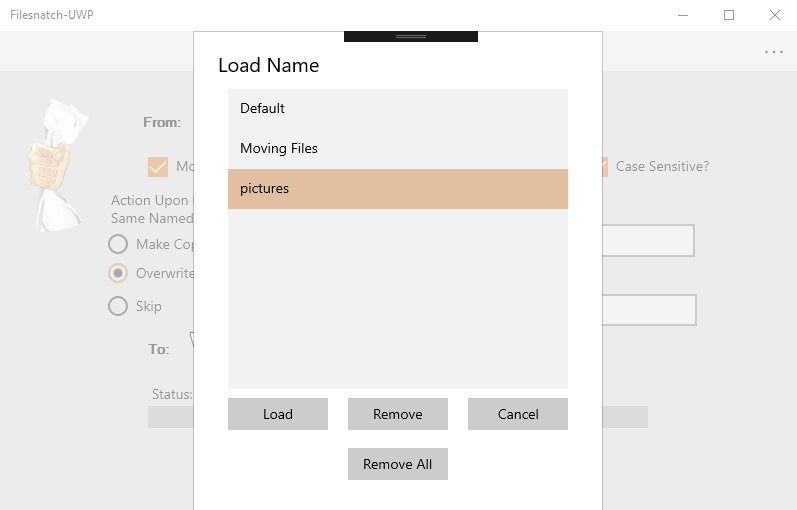Toggle the Case Sensitive? checkbox

point(604,167)
